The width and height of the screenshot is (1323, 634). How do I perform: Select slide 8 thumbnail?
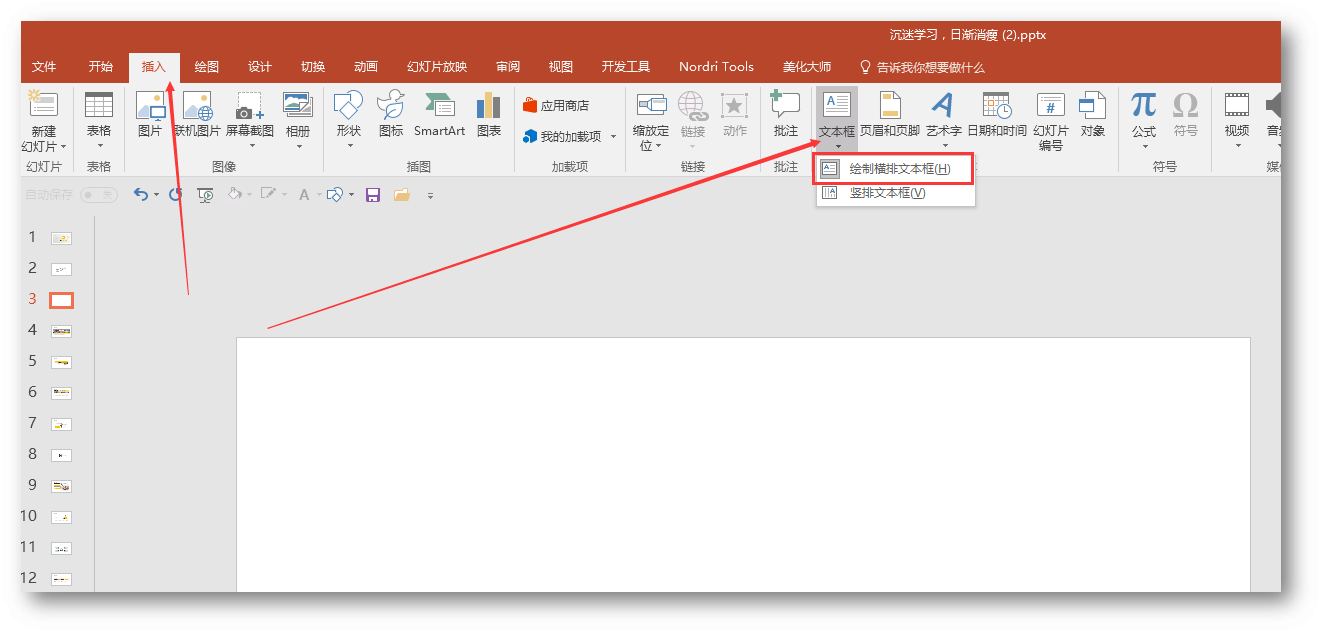pos(62,455)
